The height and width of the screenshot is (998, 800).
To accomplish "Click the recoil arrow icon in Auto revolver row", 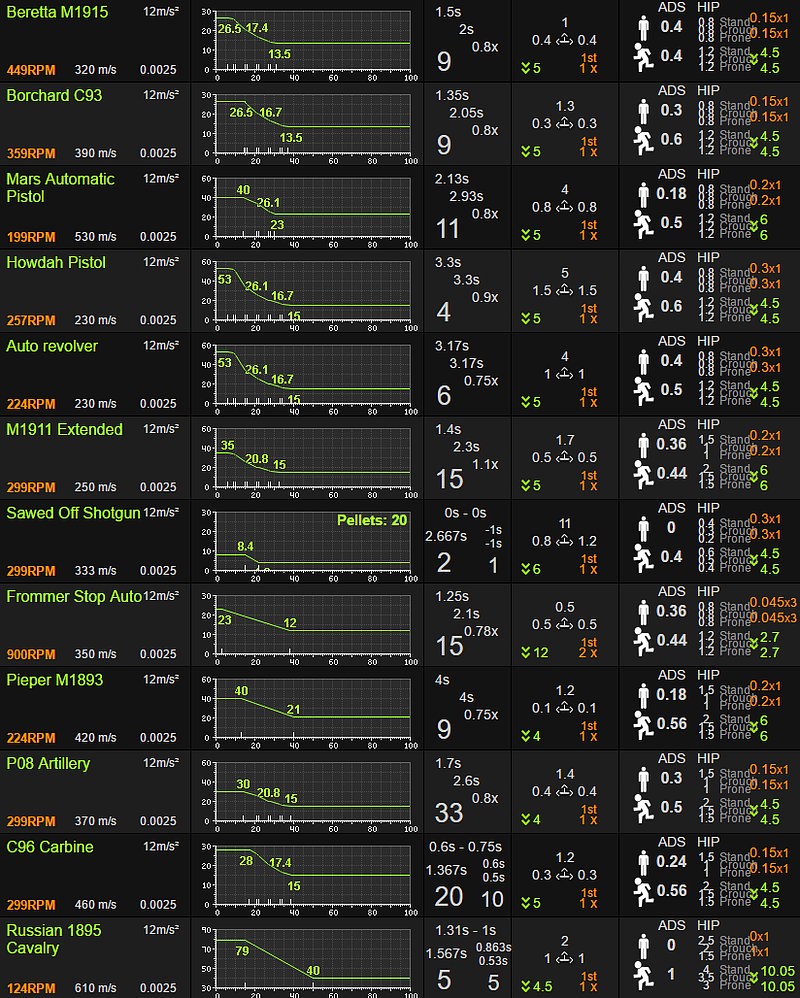I will coord(565,374).
